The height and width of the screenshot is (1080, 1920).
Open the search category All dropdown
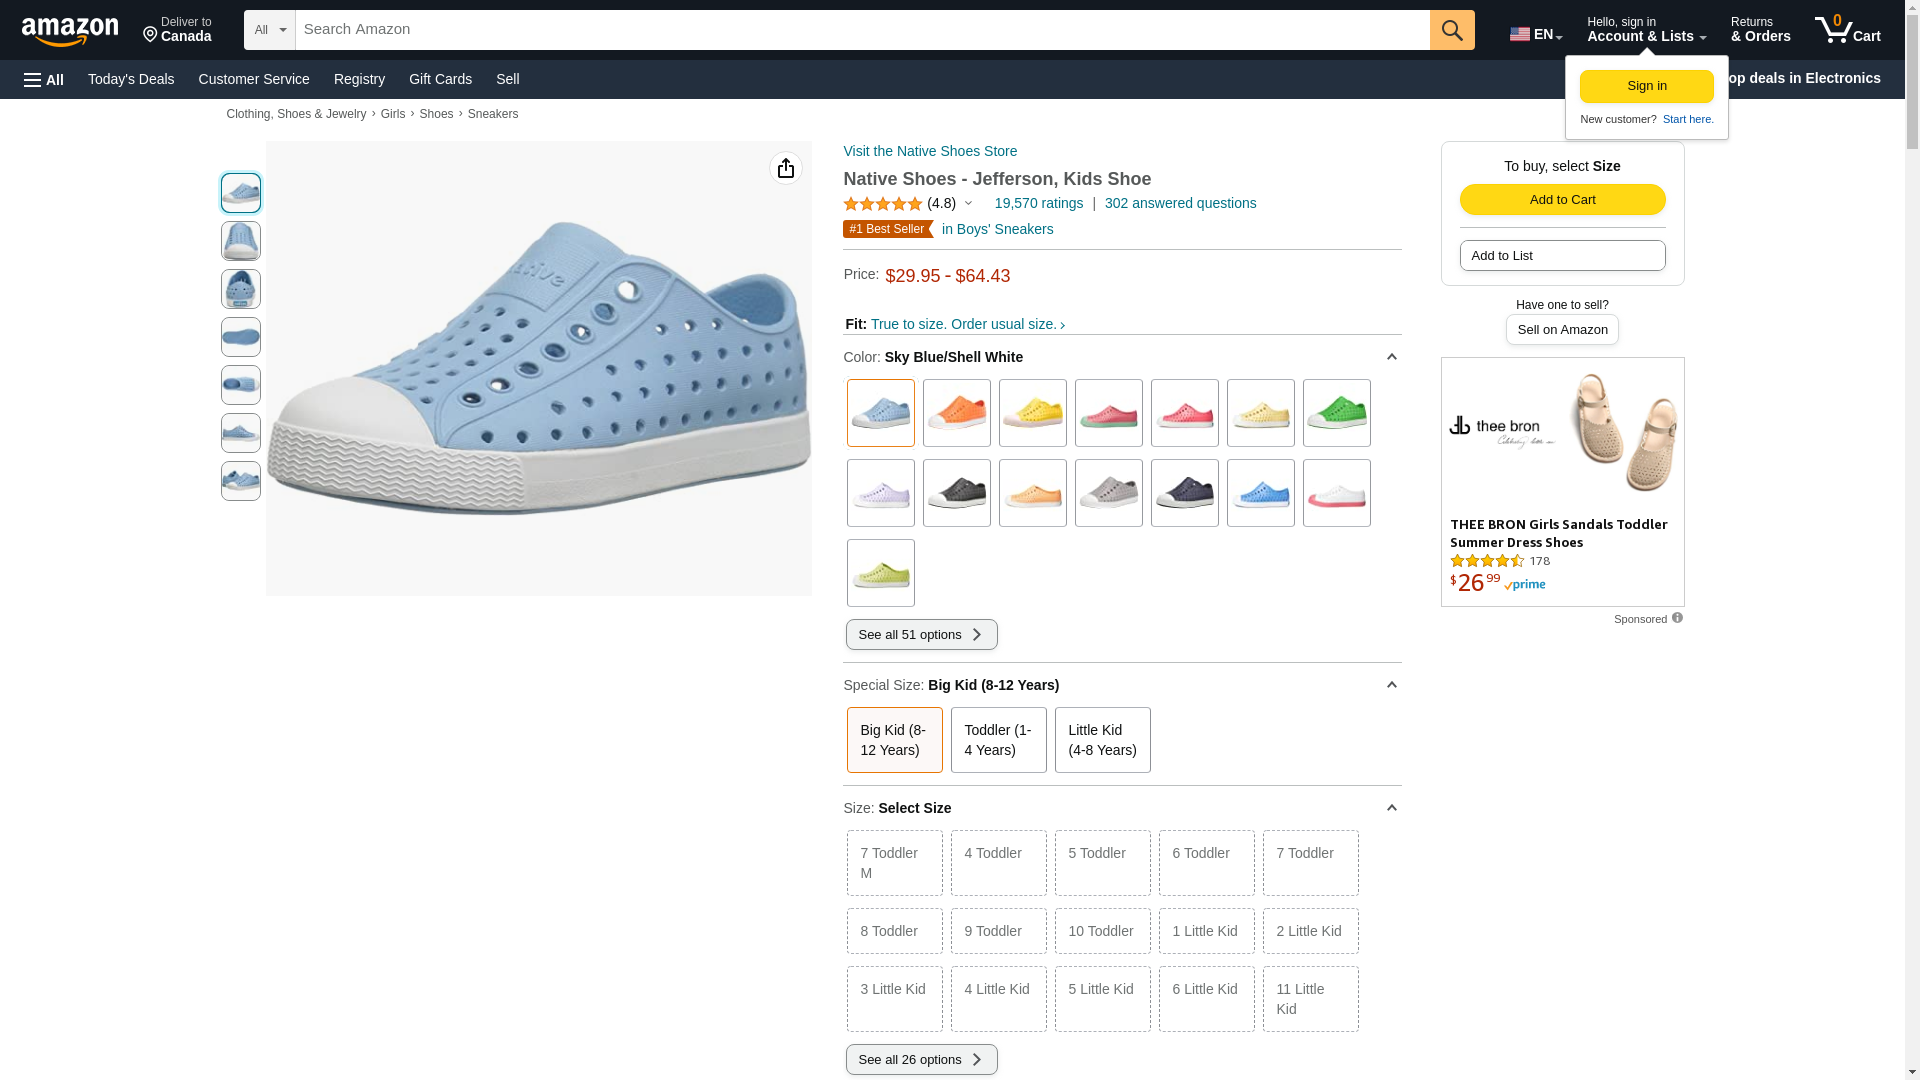point(270,30)
